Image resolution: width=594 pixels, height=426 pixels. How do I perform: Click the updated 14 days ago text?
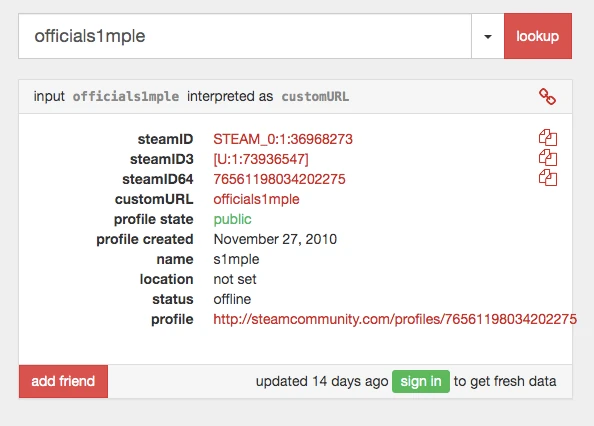pyautogui.click(x=322, y=381)
